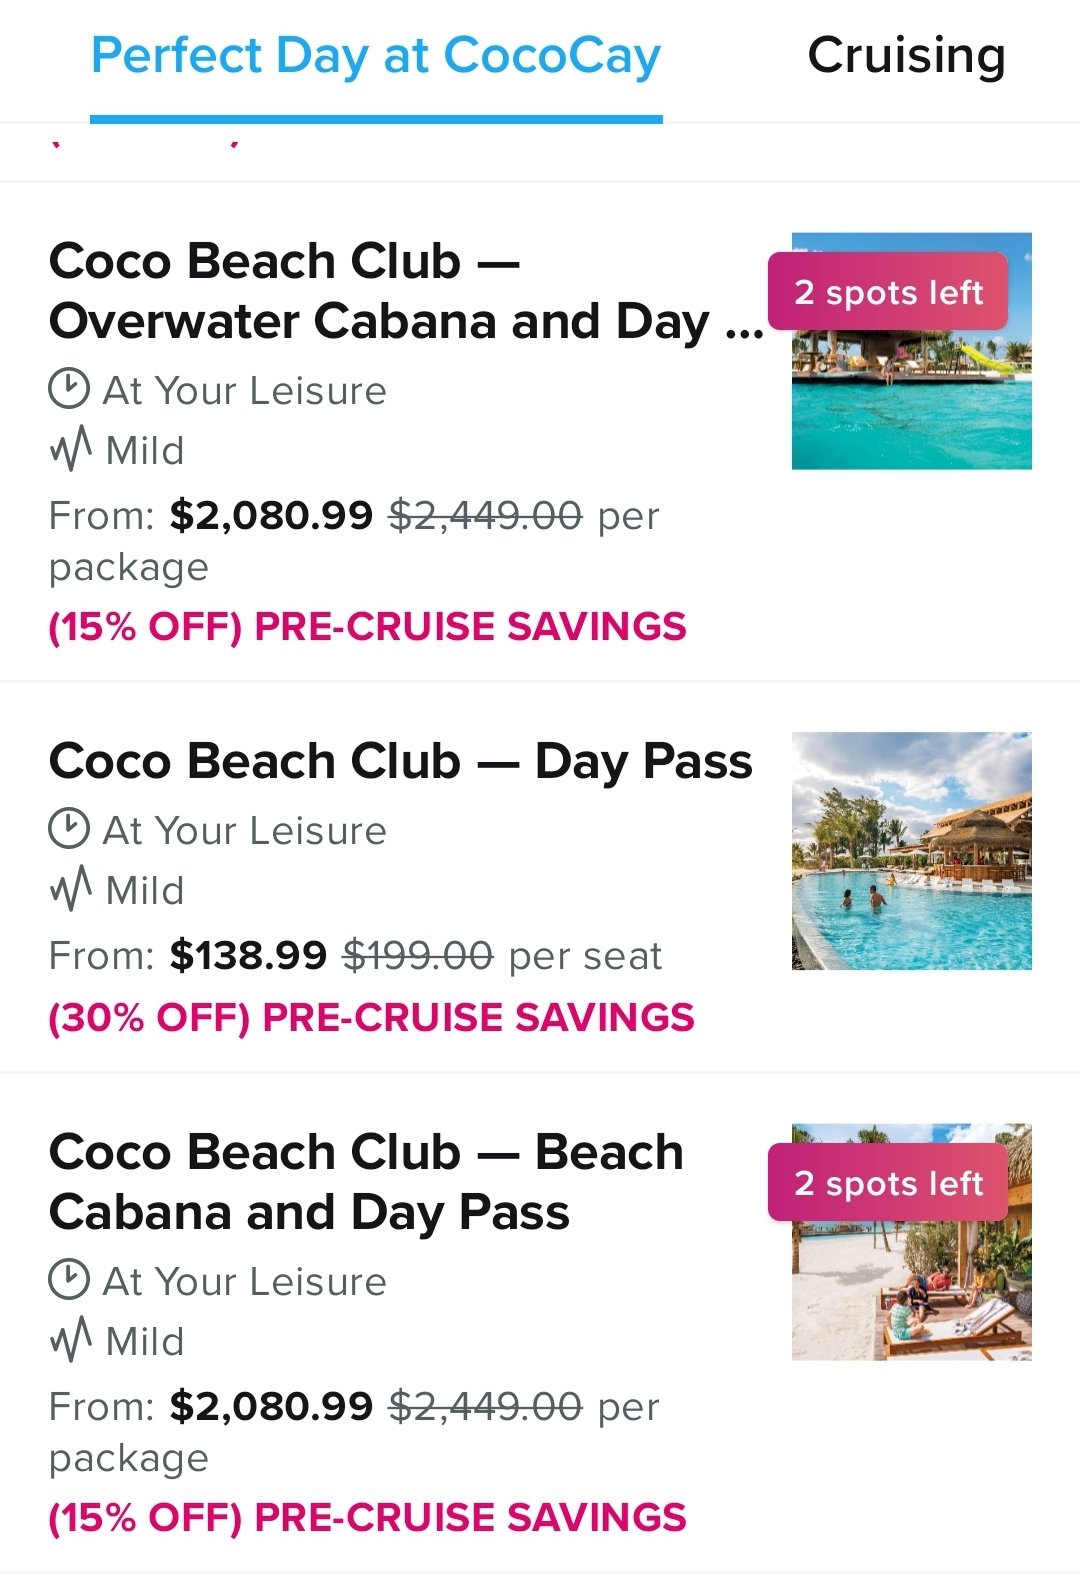The height and width of the screenshot is (1579, 1080).
Task: Switch to the Cruising tab
Action: 906,56
